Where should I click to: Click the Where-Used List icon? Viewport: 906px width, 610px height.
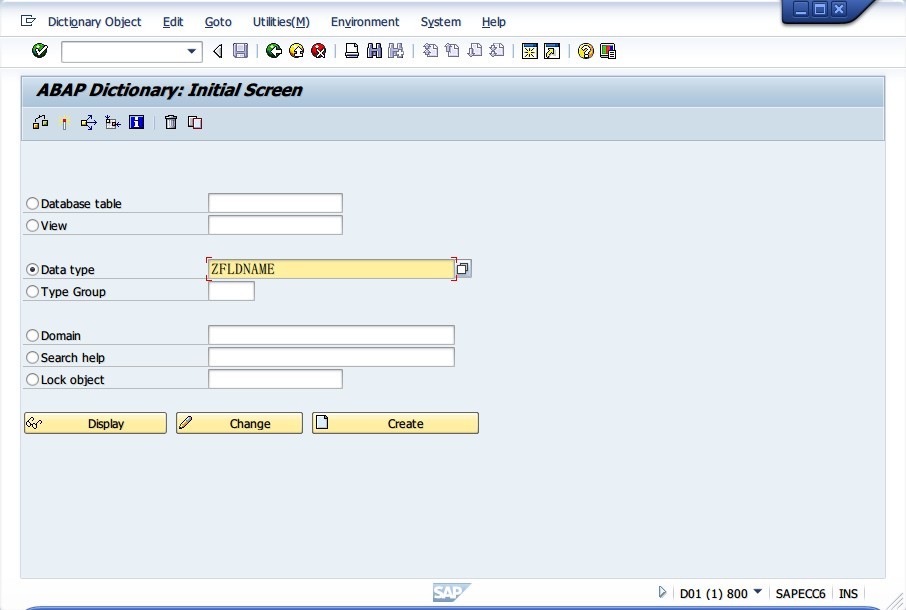88,122
